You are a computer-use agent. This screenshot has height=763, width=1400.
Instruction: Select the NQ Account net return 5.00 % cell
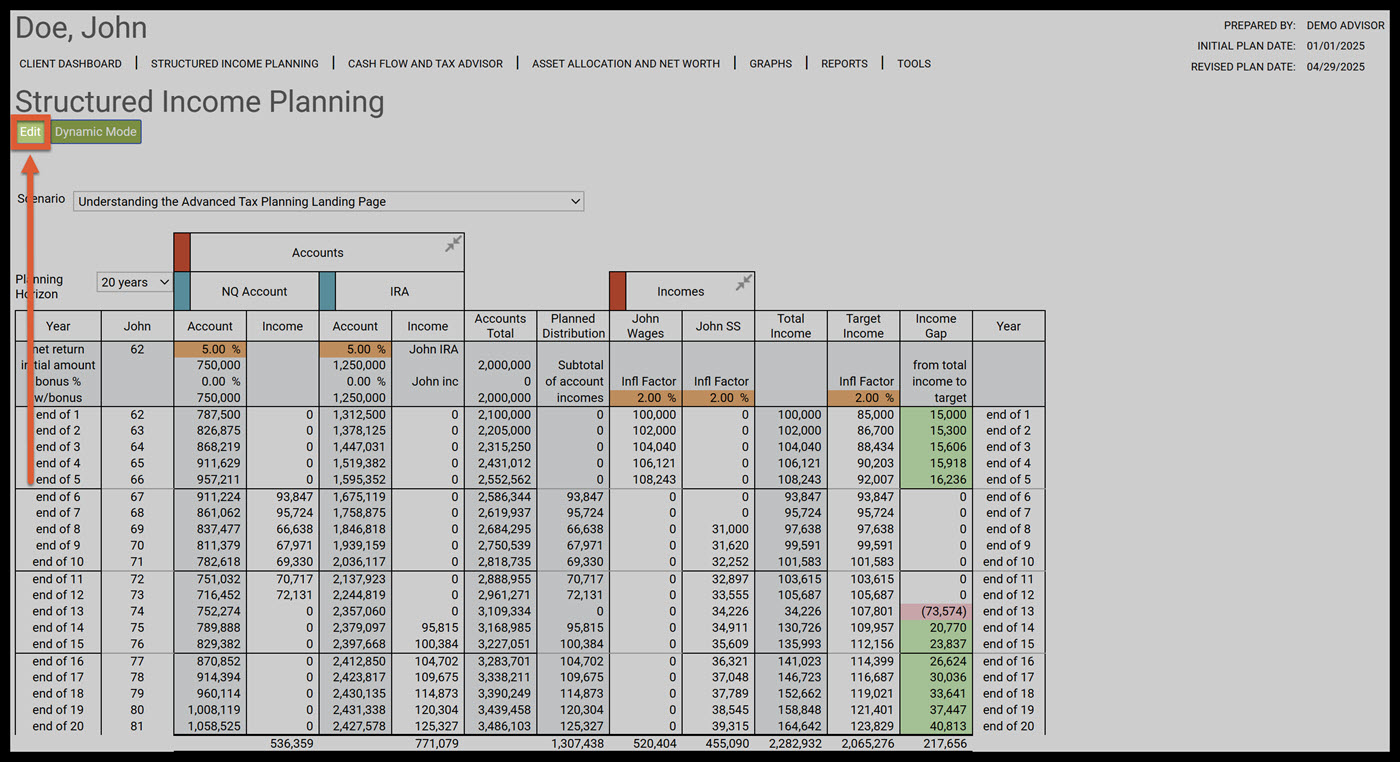pyautogui.click(x=210, y=350)
